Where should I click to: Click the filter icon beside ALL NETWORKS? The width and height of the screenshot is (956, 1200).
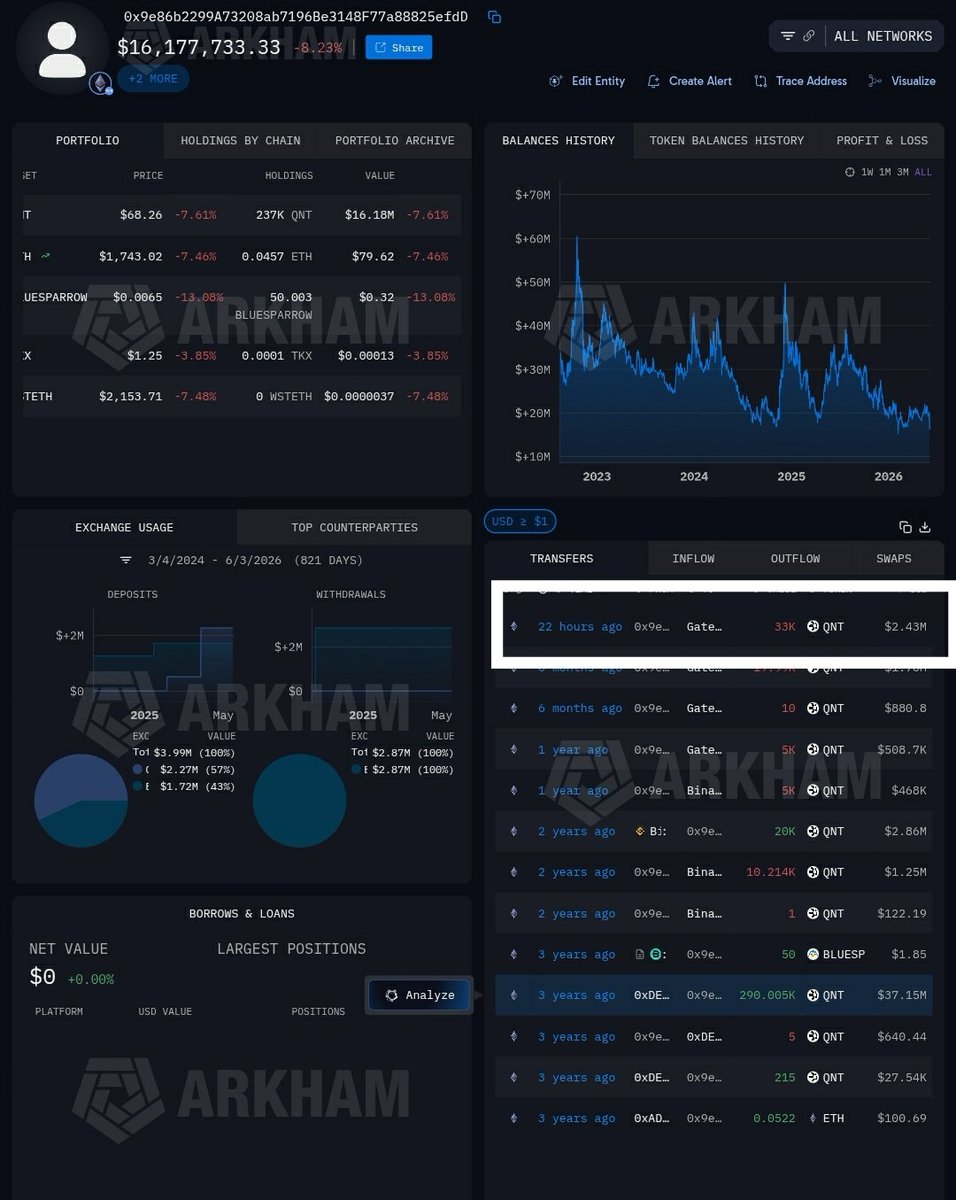[x=788, y=36]
